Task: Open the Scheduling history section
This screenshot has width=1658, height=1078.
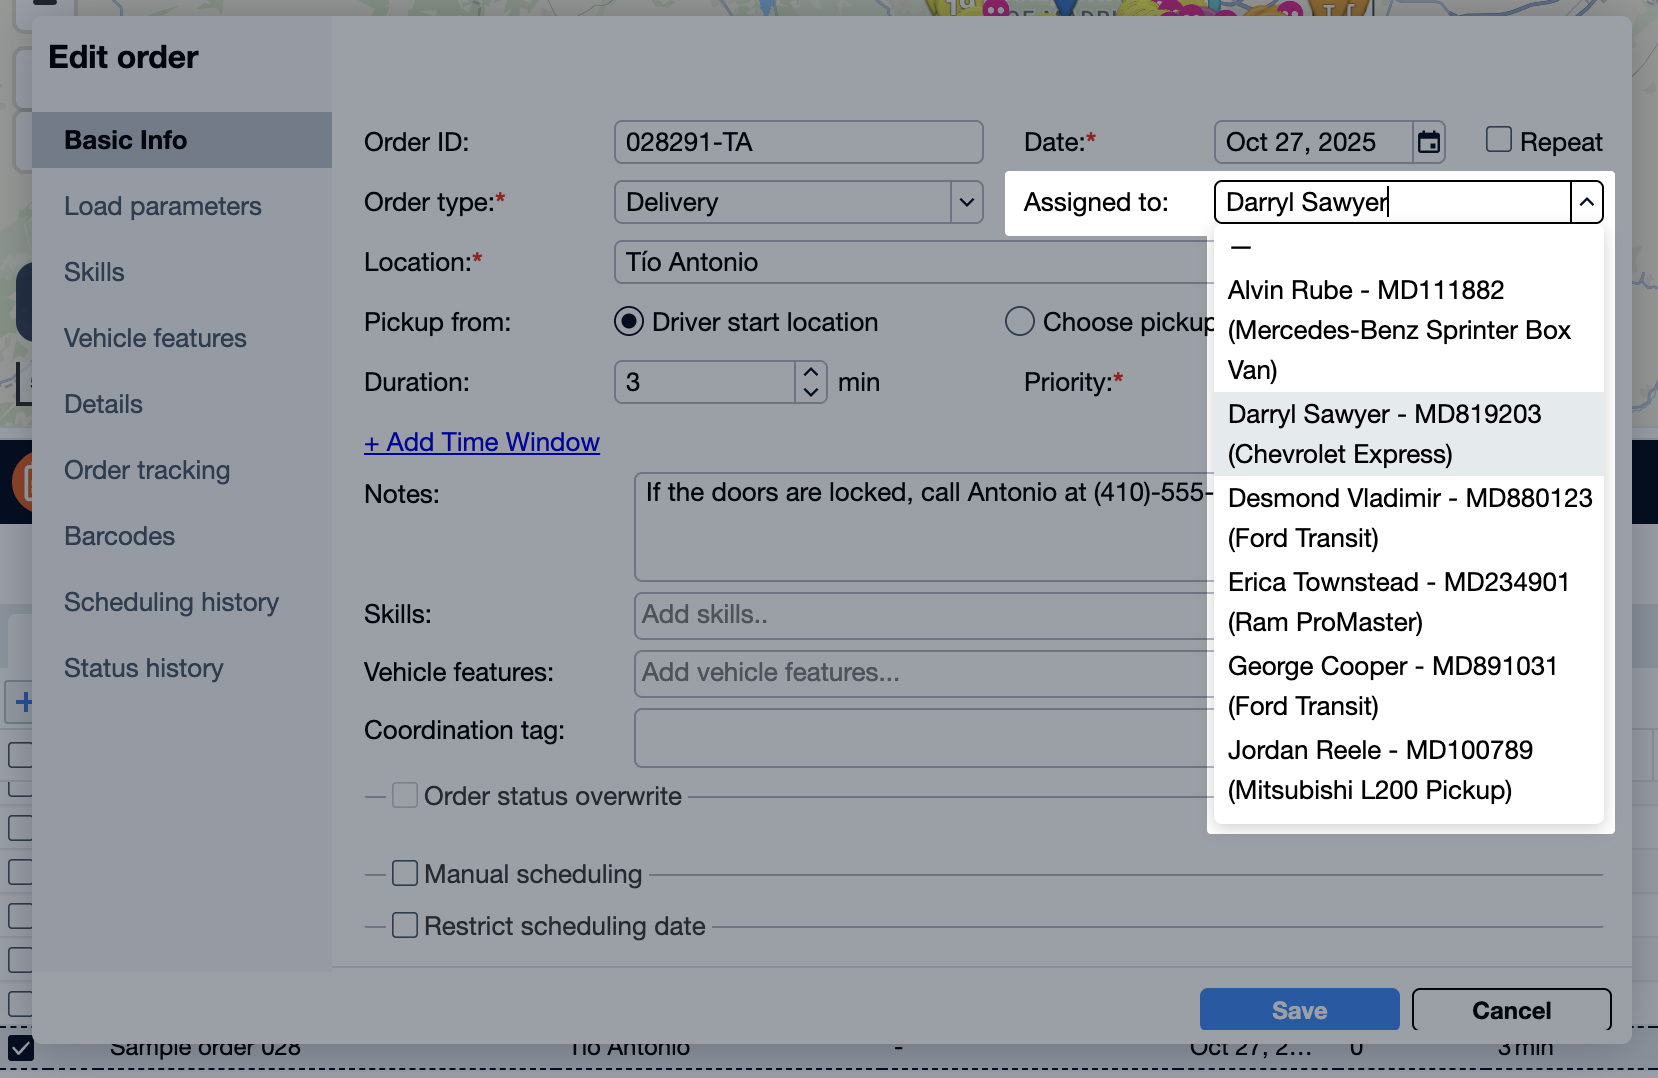Action: (171, 601)
